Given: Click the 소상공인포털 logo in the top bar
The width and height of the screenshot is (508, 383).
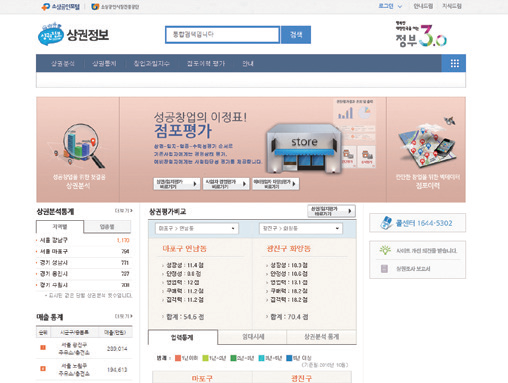Looking at the screenshot, I should click(61, 7).
